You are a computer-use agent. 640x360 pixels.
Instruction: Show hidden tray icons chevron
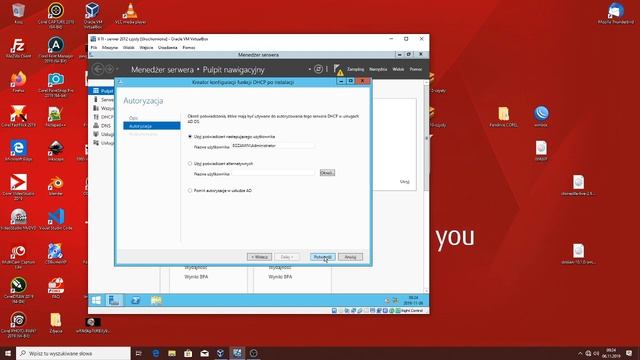tap(580, 353)
